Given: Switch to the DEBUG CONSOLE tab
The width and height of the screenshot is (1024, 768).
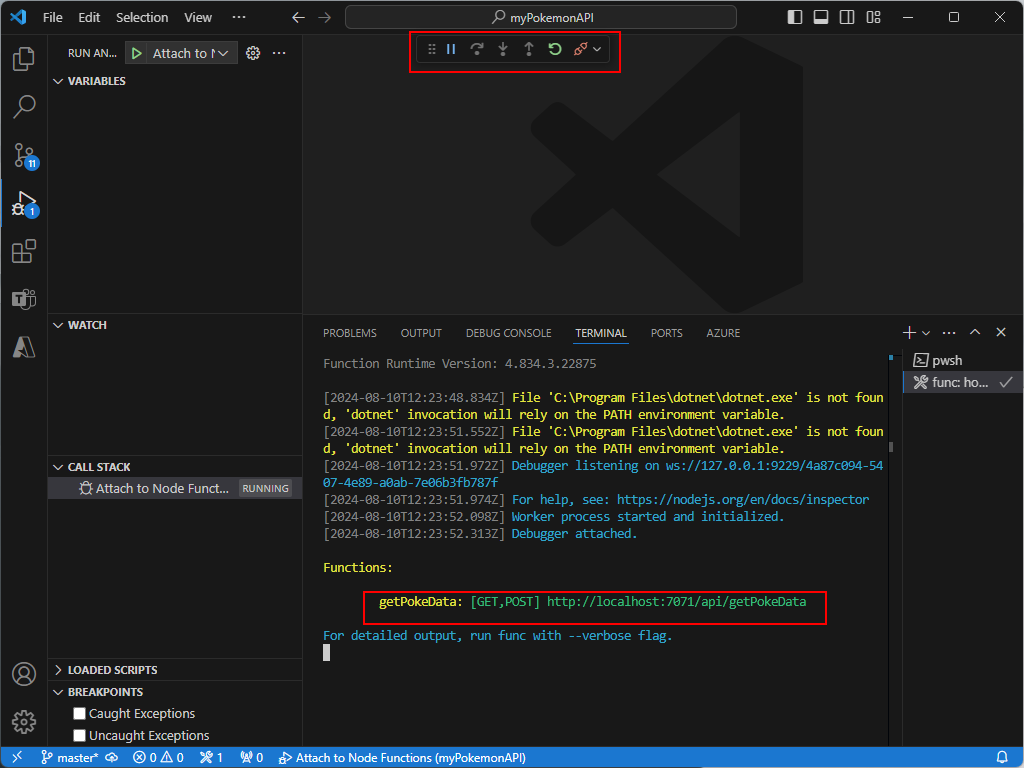Looking at the screenshot, I should tap(509, 333).
